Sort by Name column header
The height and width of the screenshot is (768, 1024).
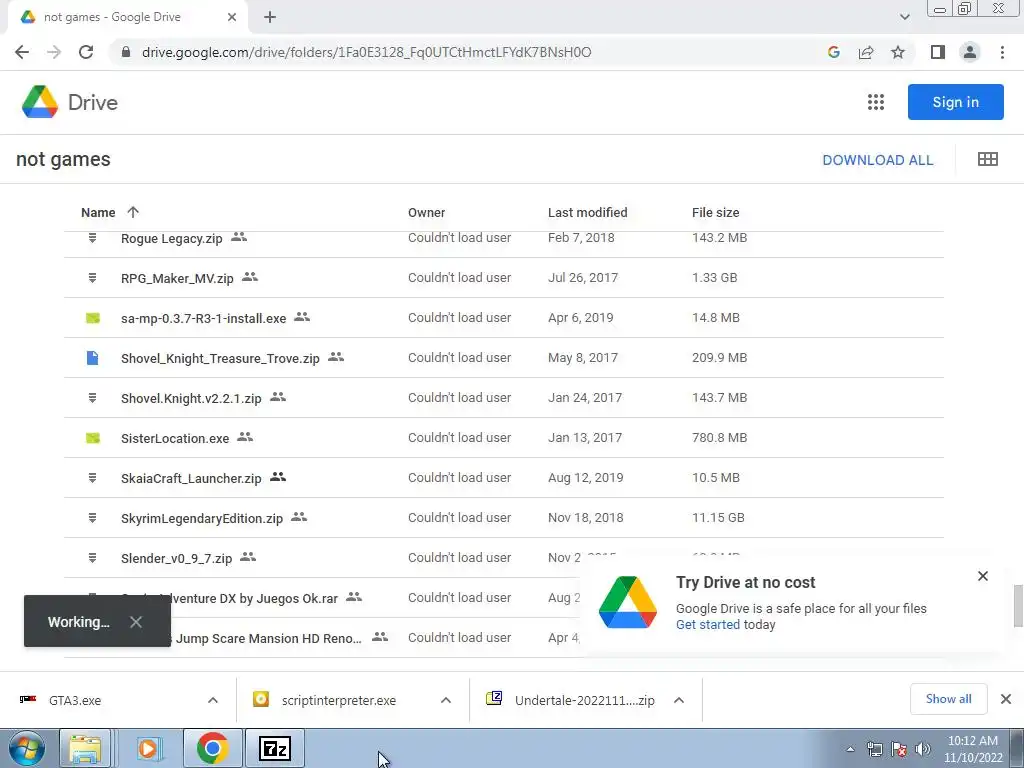[98, 212]
